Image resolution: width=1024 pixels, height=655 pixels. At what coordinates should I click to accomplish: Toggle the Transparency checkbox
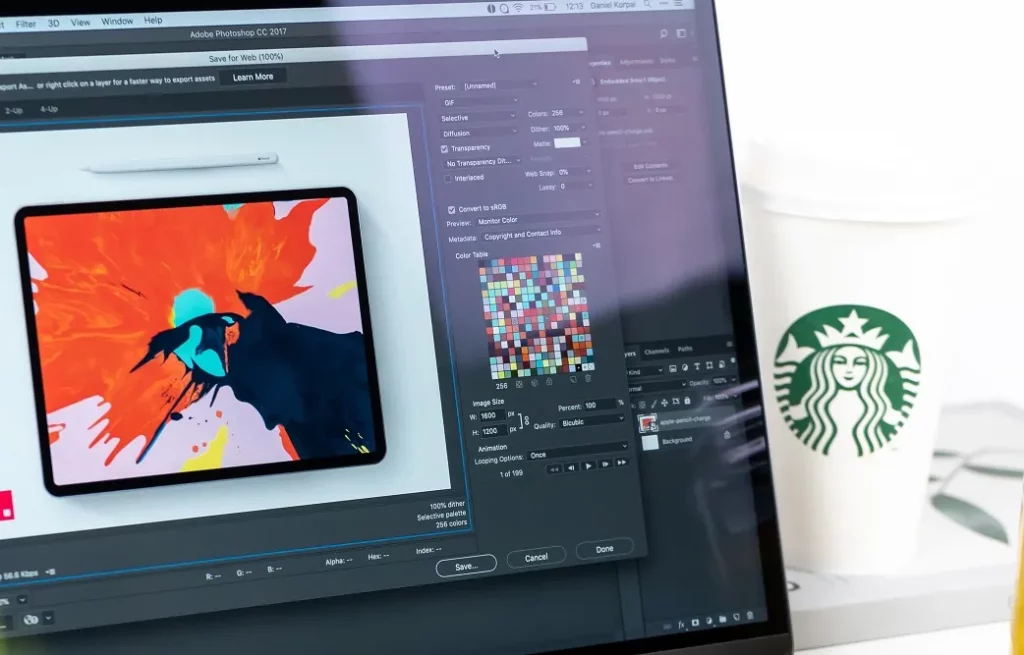444,149
